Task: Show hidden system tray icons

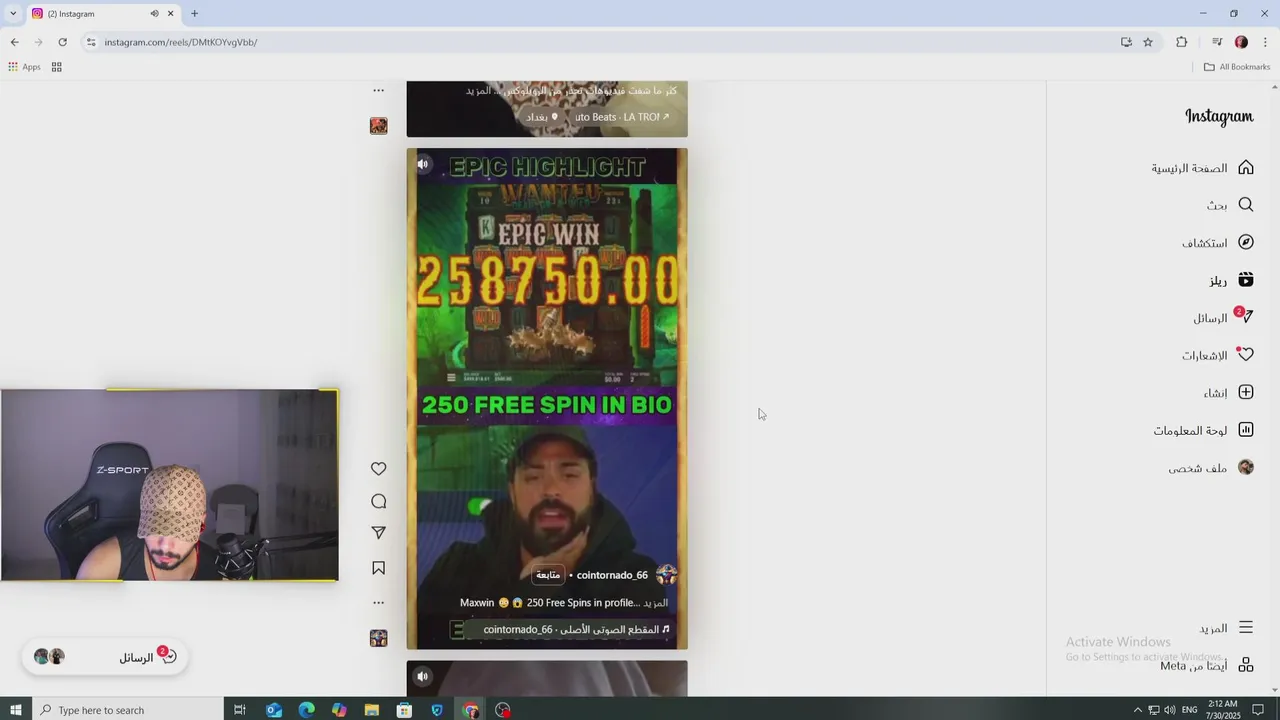Action: (1137, 710)
